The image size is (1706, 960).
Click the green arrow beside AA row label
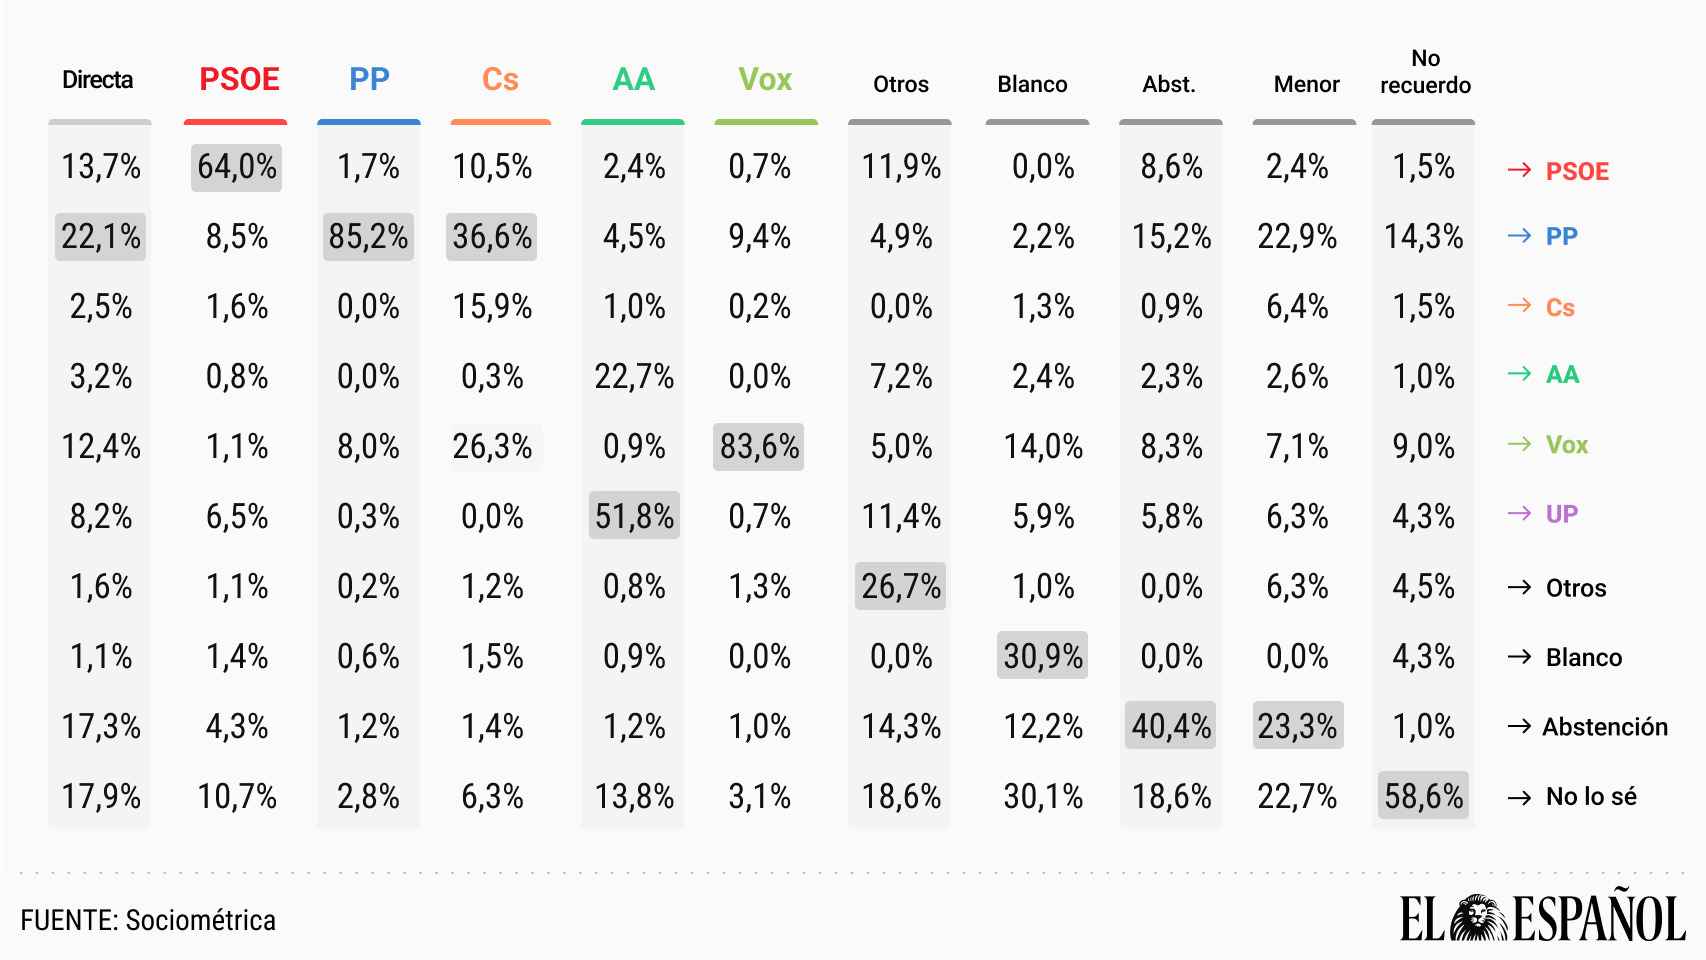(1519, 374)
